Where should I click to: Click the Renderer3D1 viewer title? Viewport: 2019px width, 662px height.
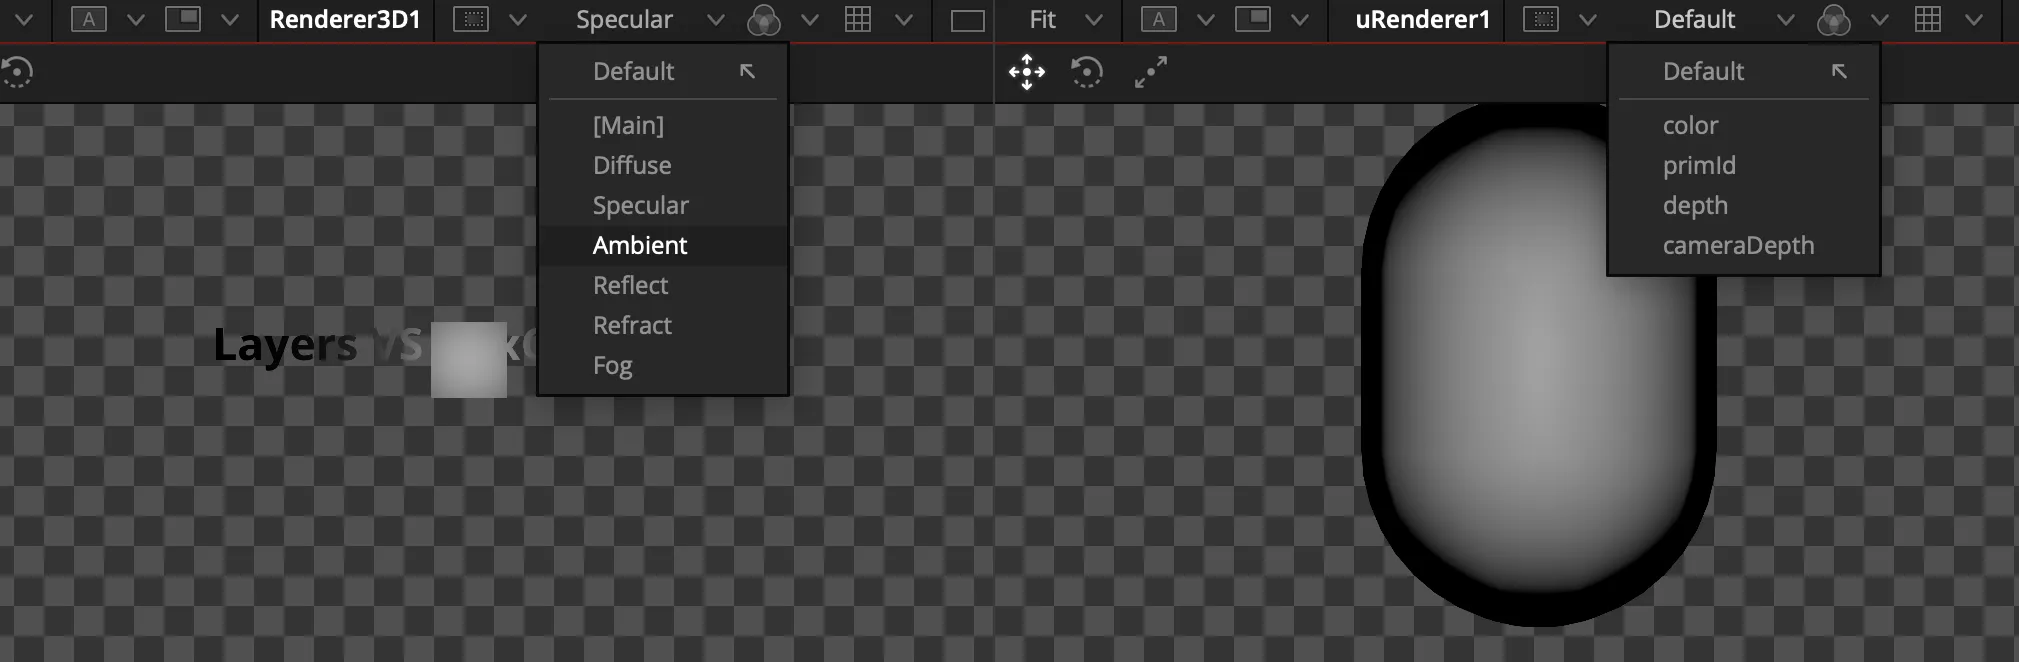click(x=345, y=20)
